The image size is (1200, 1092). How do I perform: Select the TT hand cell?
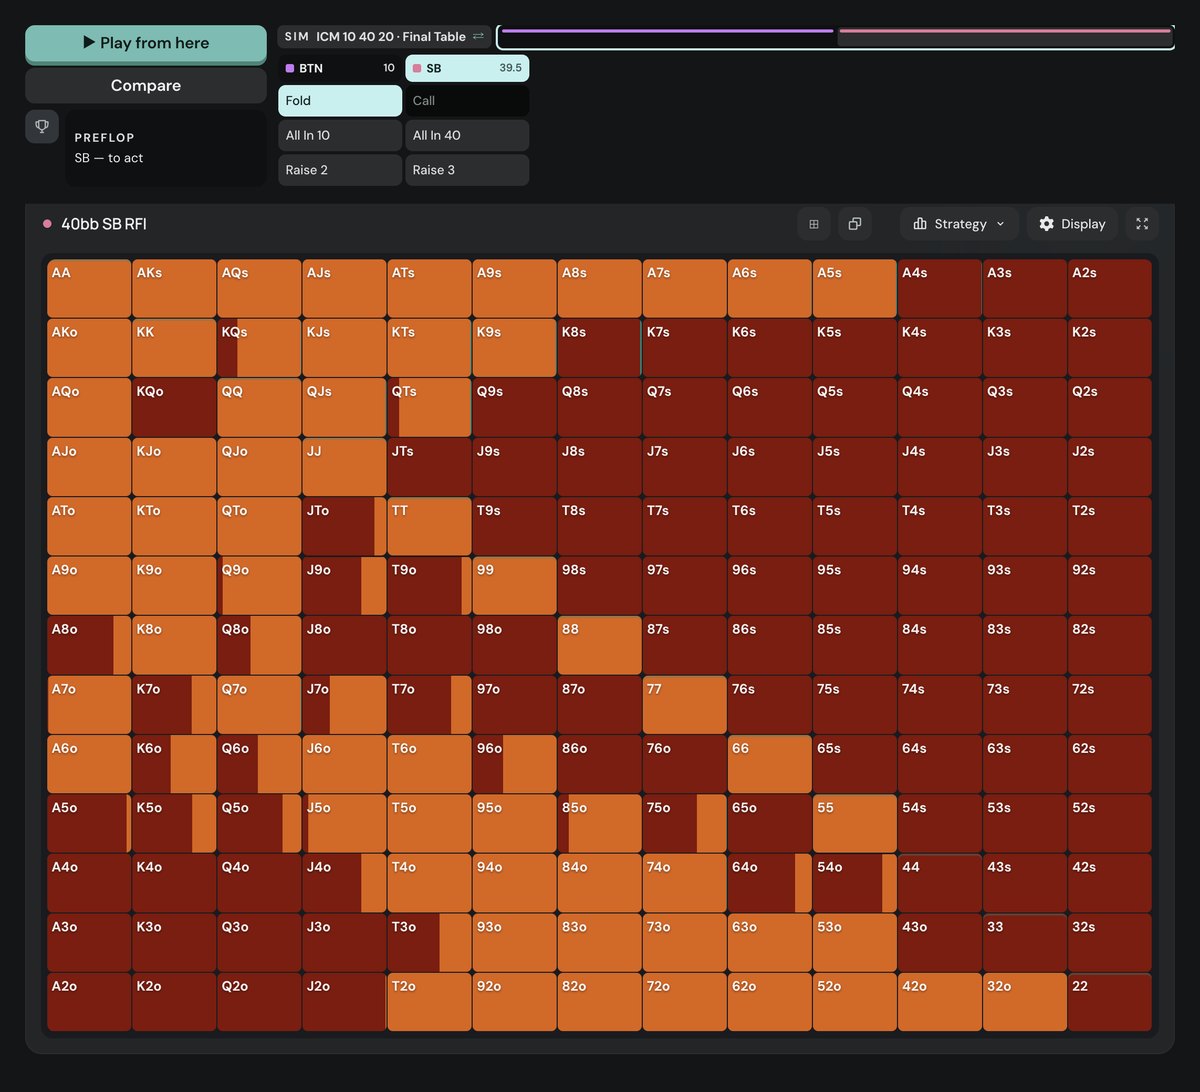click(429, 527)
